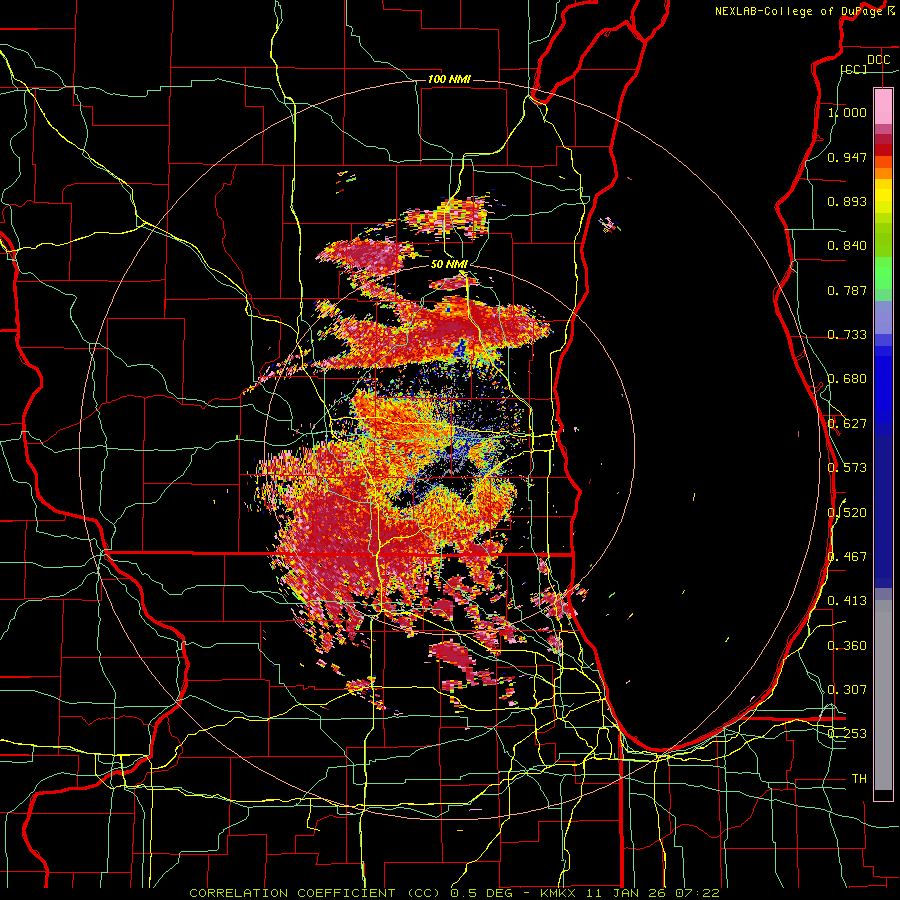Click the 11 JAN 26 date stamp
900x900 pixels.
coord(626,893)
